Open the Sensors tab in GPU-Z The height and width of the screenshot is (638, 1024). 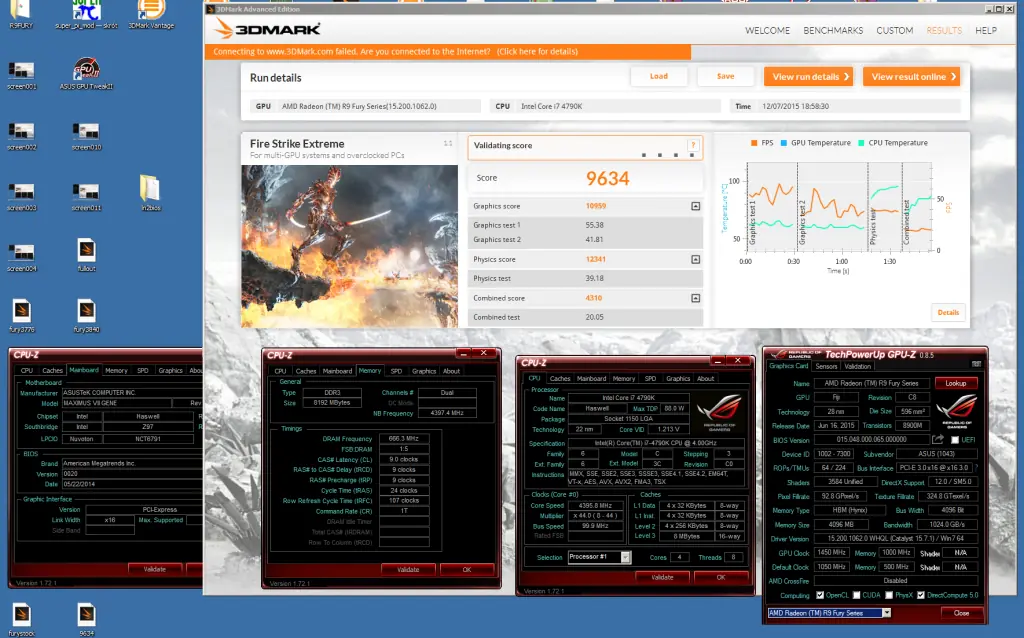pyautogui.click(x=826, y=366)
